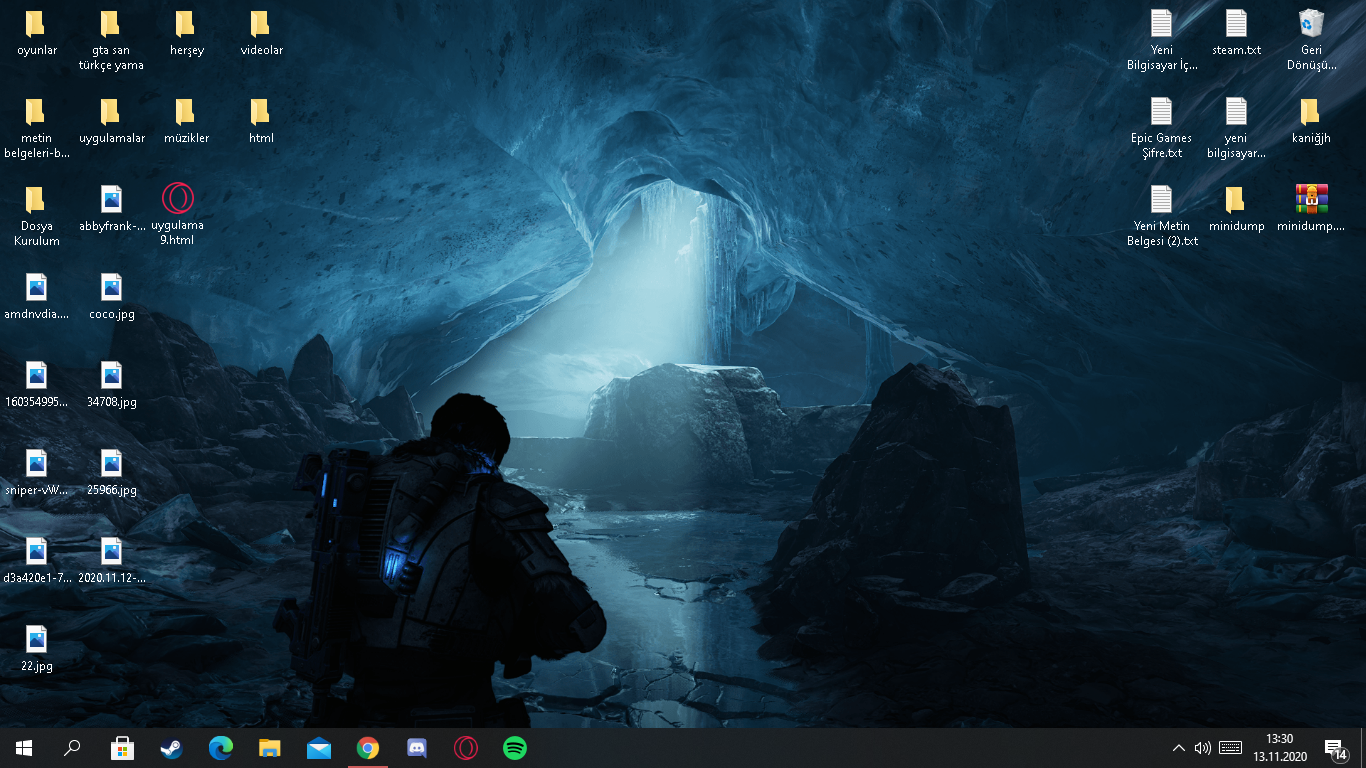Open the Windows Start menu
The image size is (1366, 768).
(x=24, y=748)
